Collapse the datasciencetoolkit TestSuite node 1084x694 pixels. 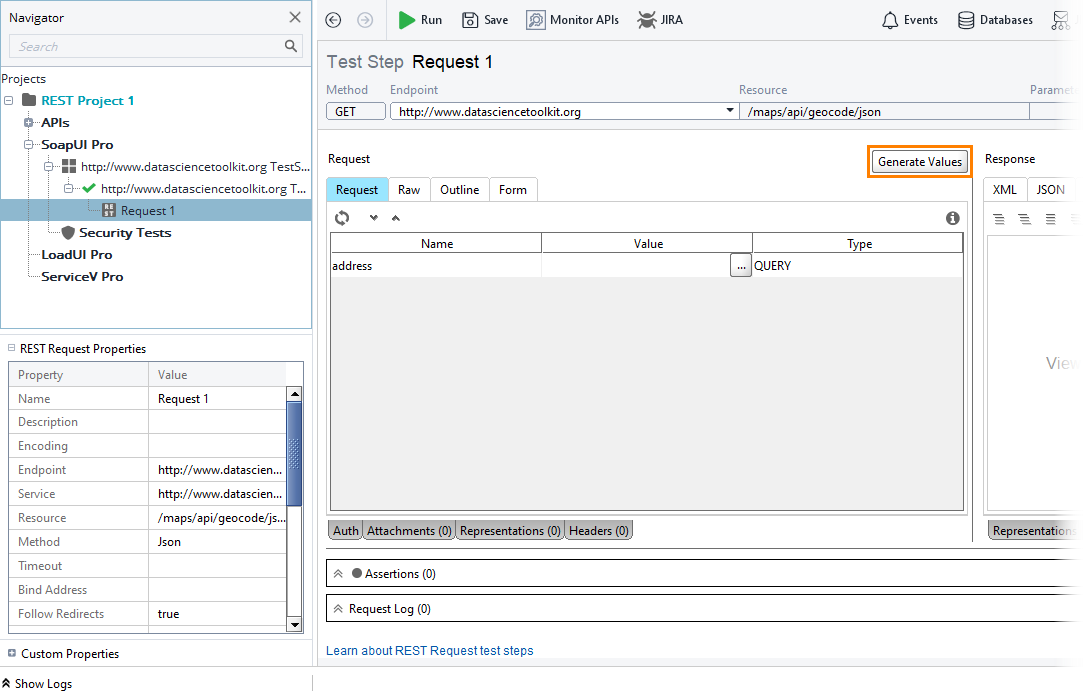pos(48,167)
